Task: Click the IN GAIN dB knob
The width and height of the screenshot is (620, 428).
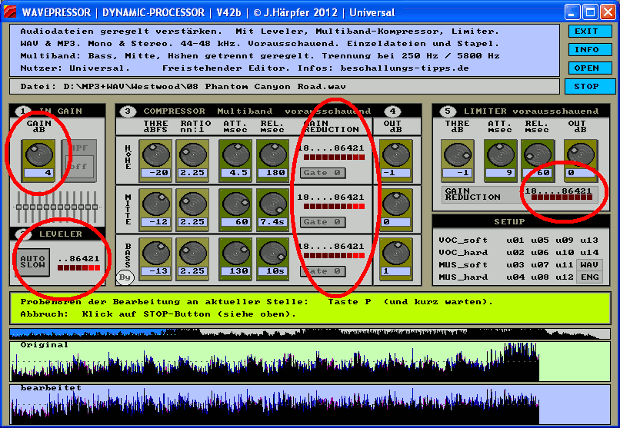Action: point(39,155)
